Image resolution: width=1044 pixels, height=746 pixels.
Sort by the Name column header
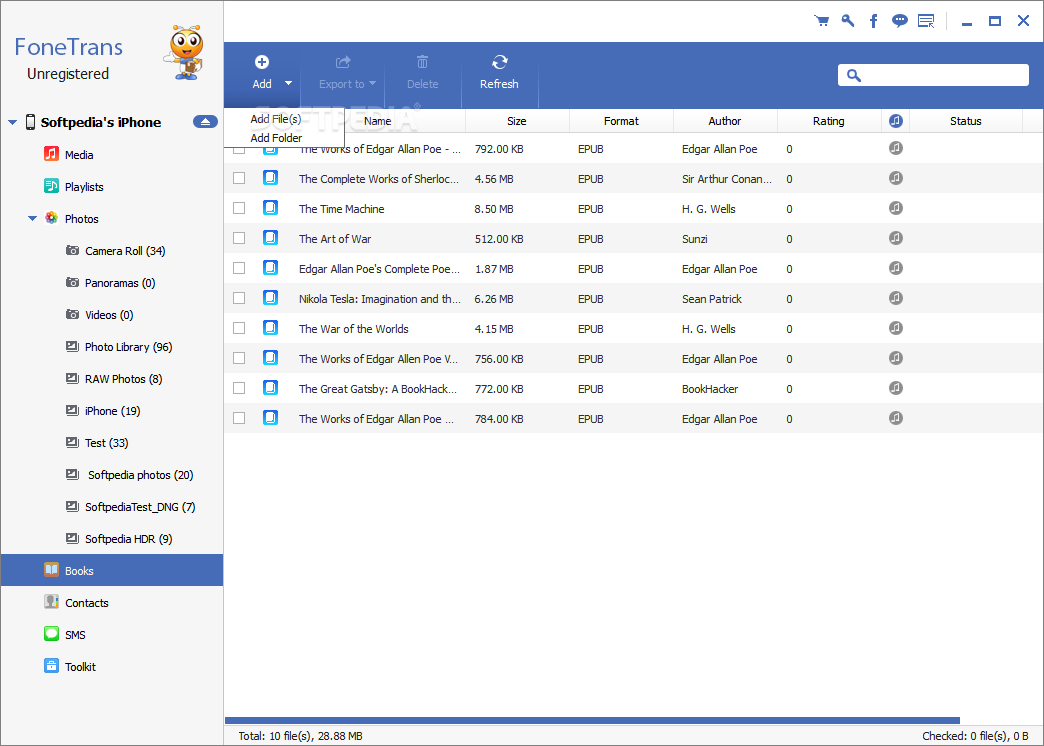tap(378, 121)
